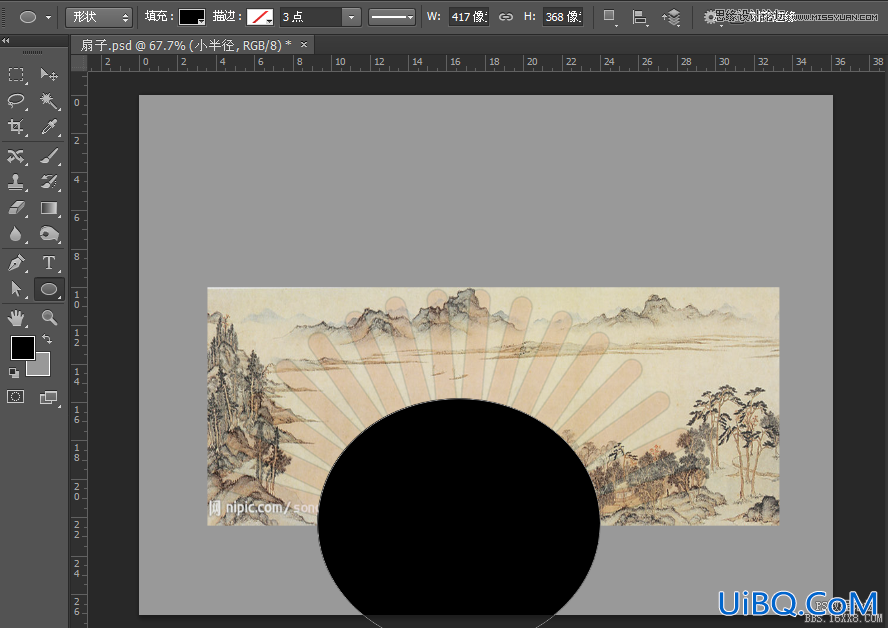Open the stroke width dropdown arrow
The width and height of the screenshot is (888, 628).
click(x=351, y=17)
